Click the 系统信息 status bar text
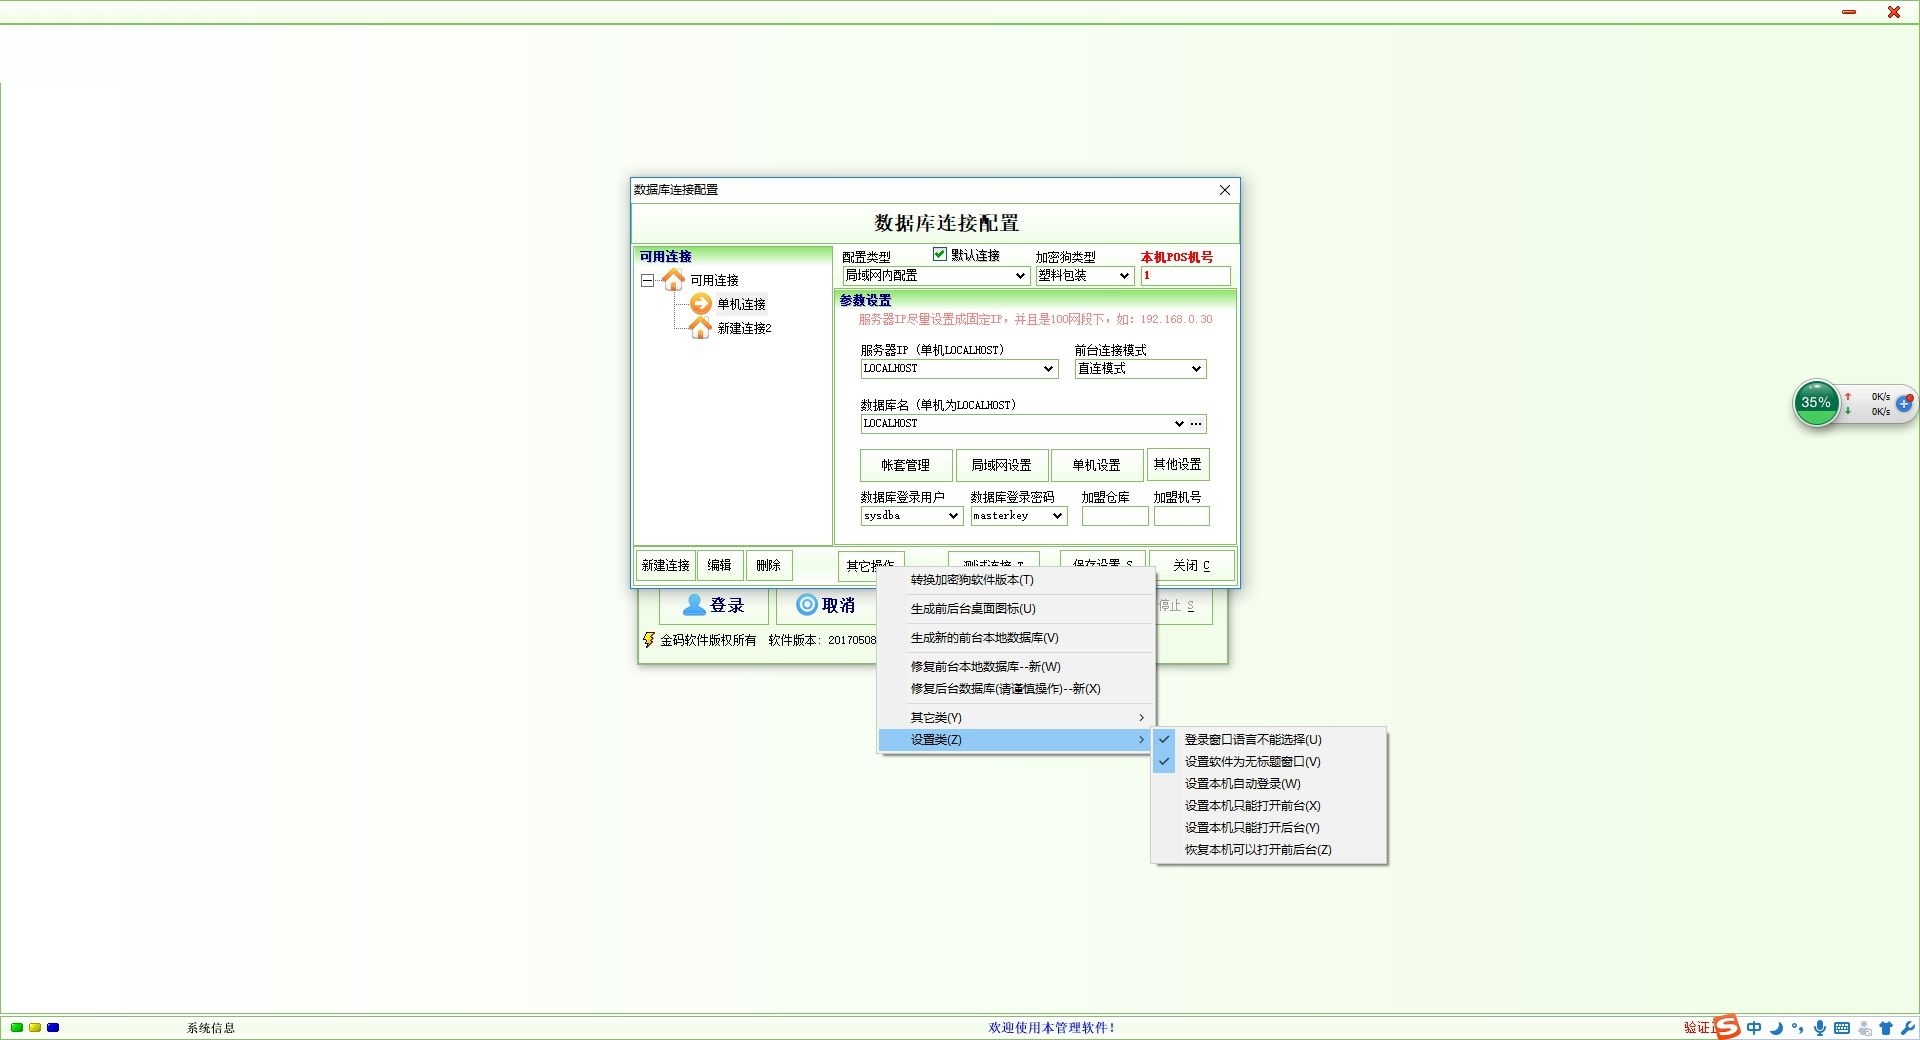 (211, 1028)
